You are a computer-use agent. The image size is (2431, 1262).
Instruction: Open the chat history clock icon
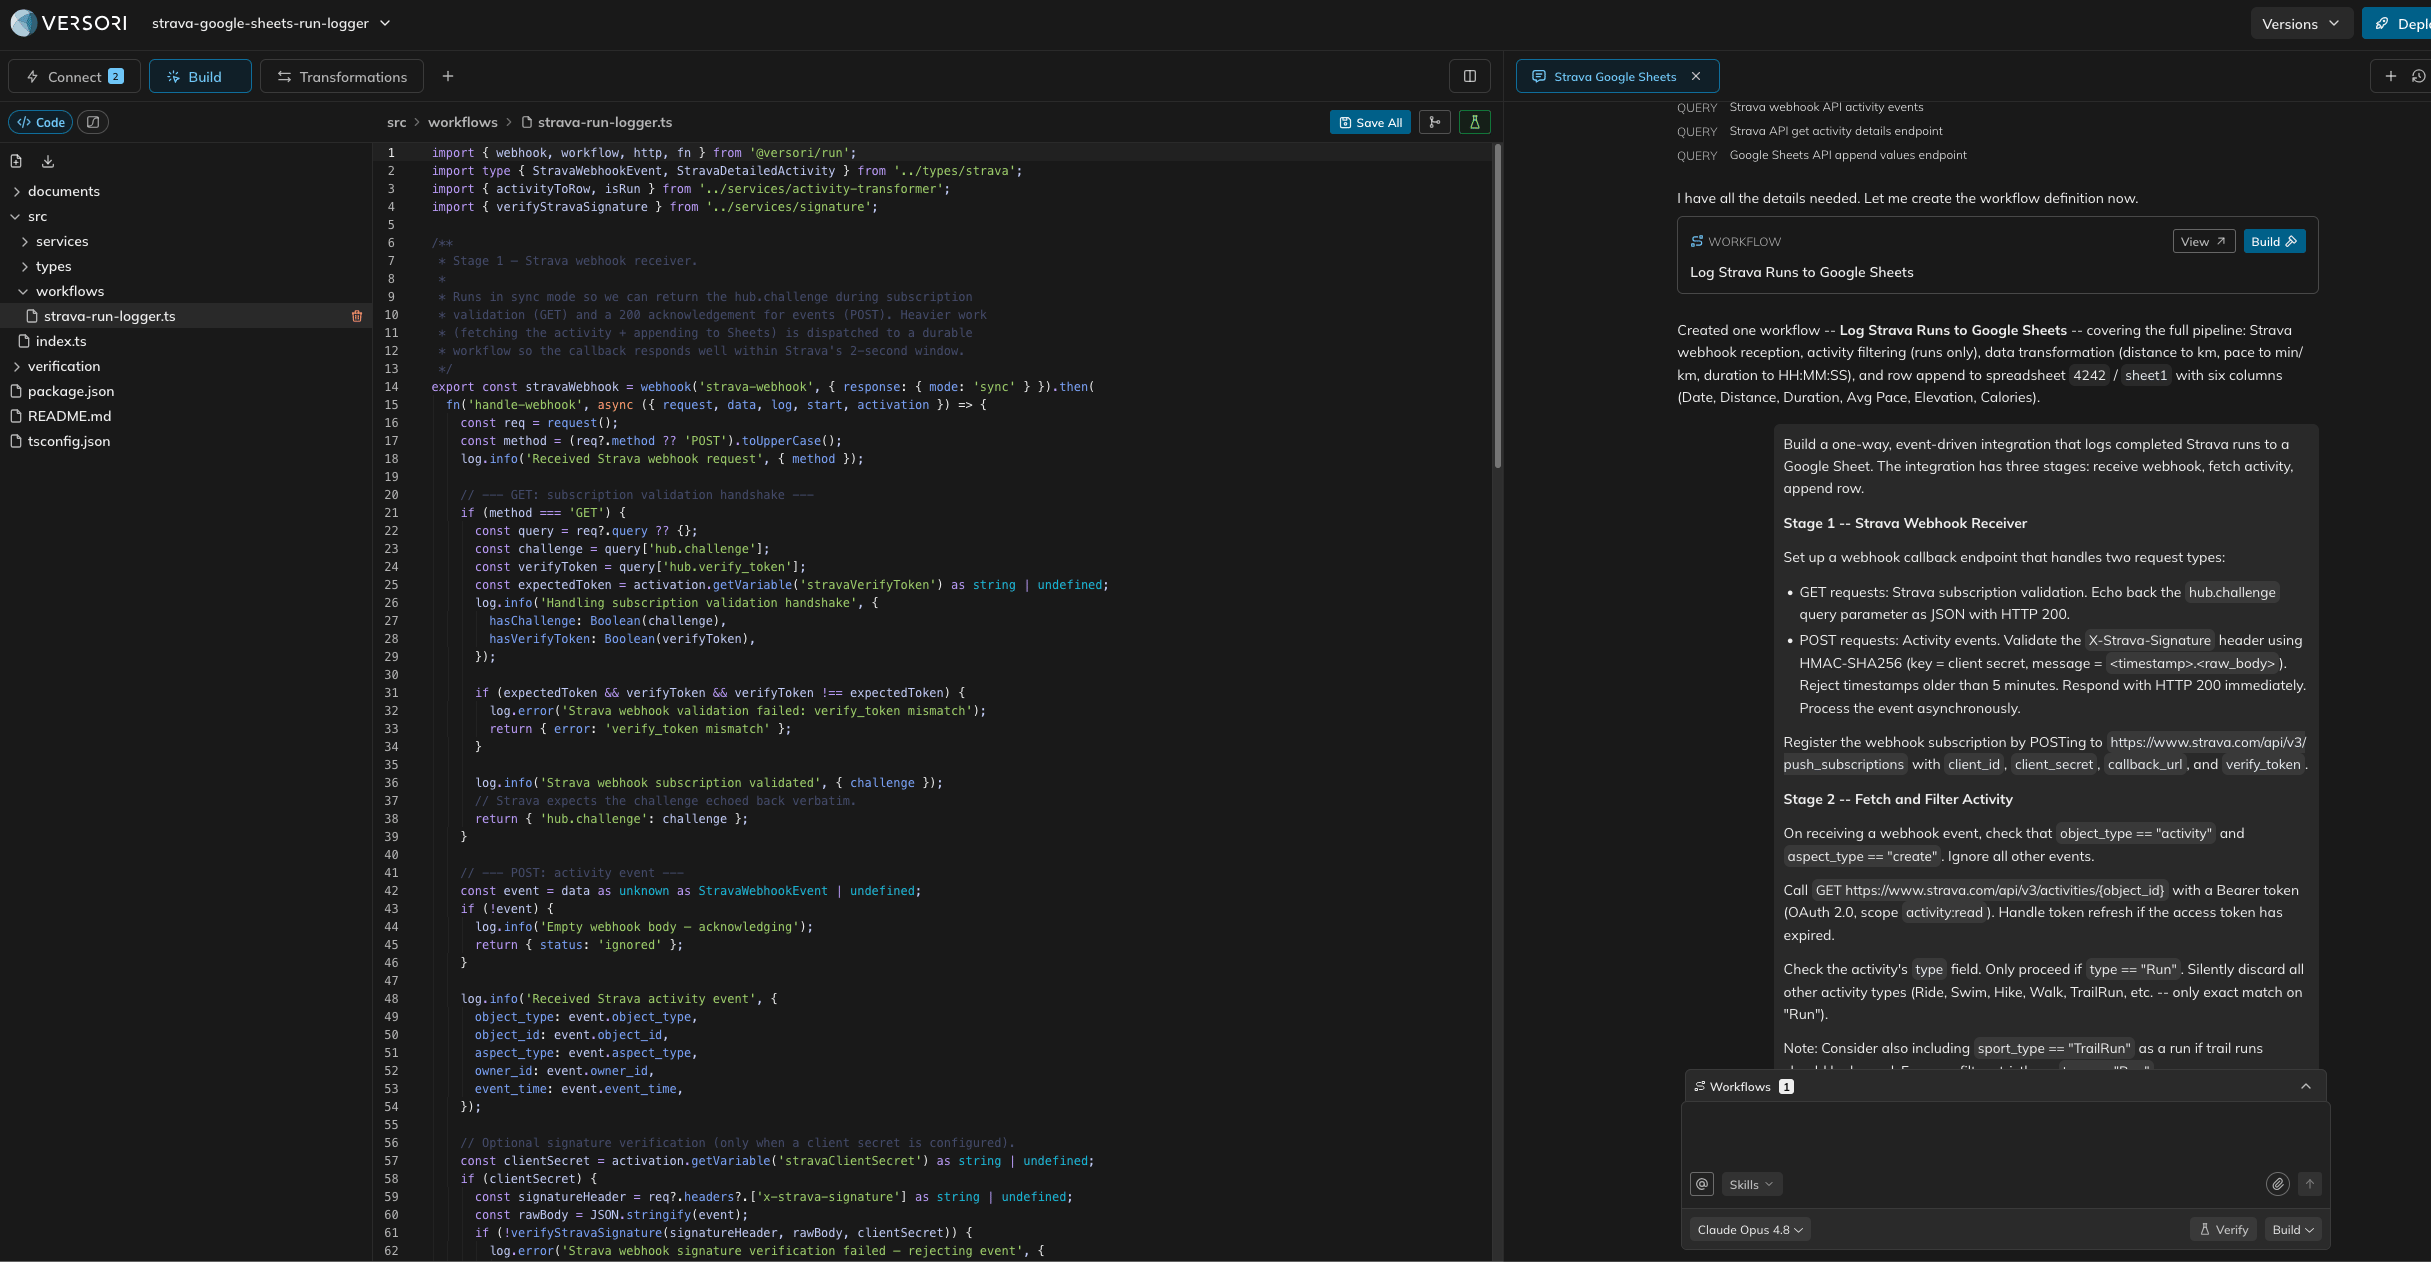tap(2418, 76)
